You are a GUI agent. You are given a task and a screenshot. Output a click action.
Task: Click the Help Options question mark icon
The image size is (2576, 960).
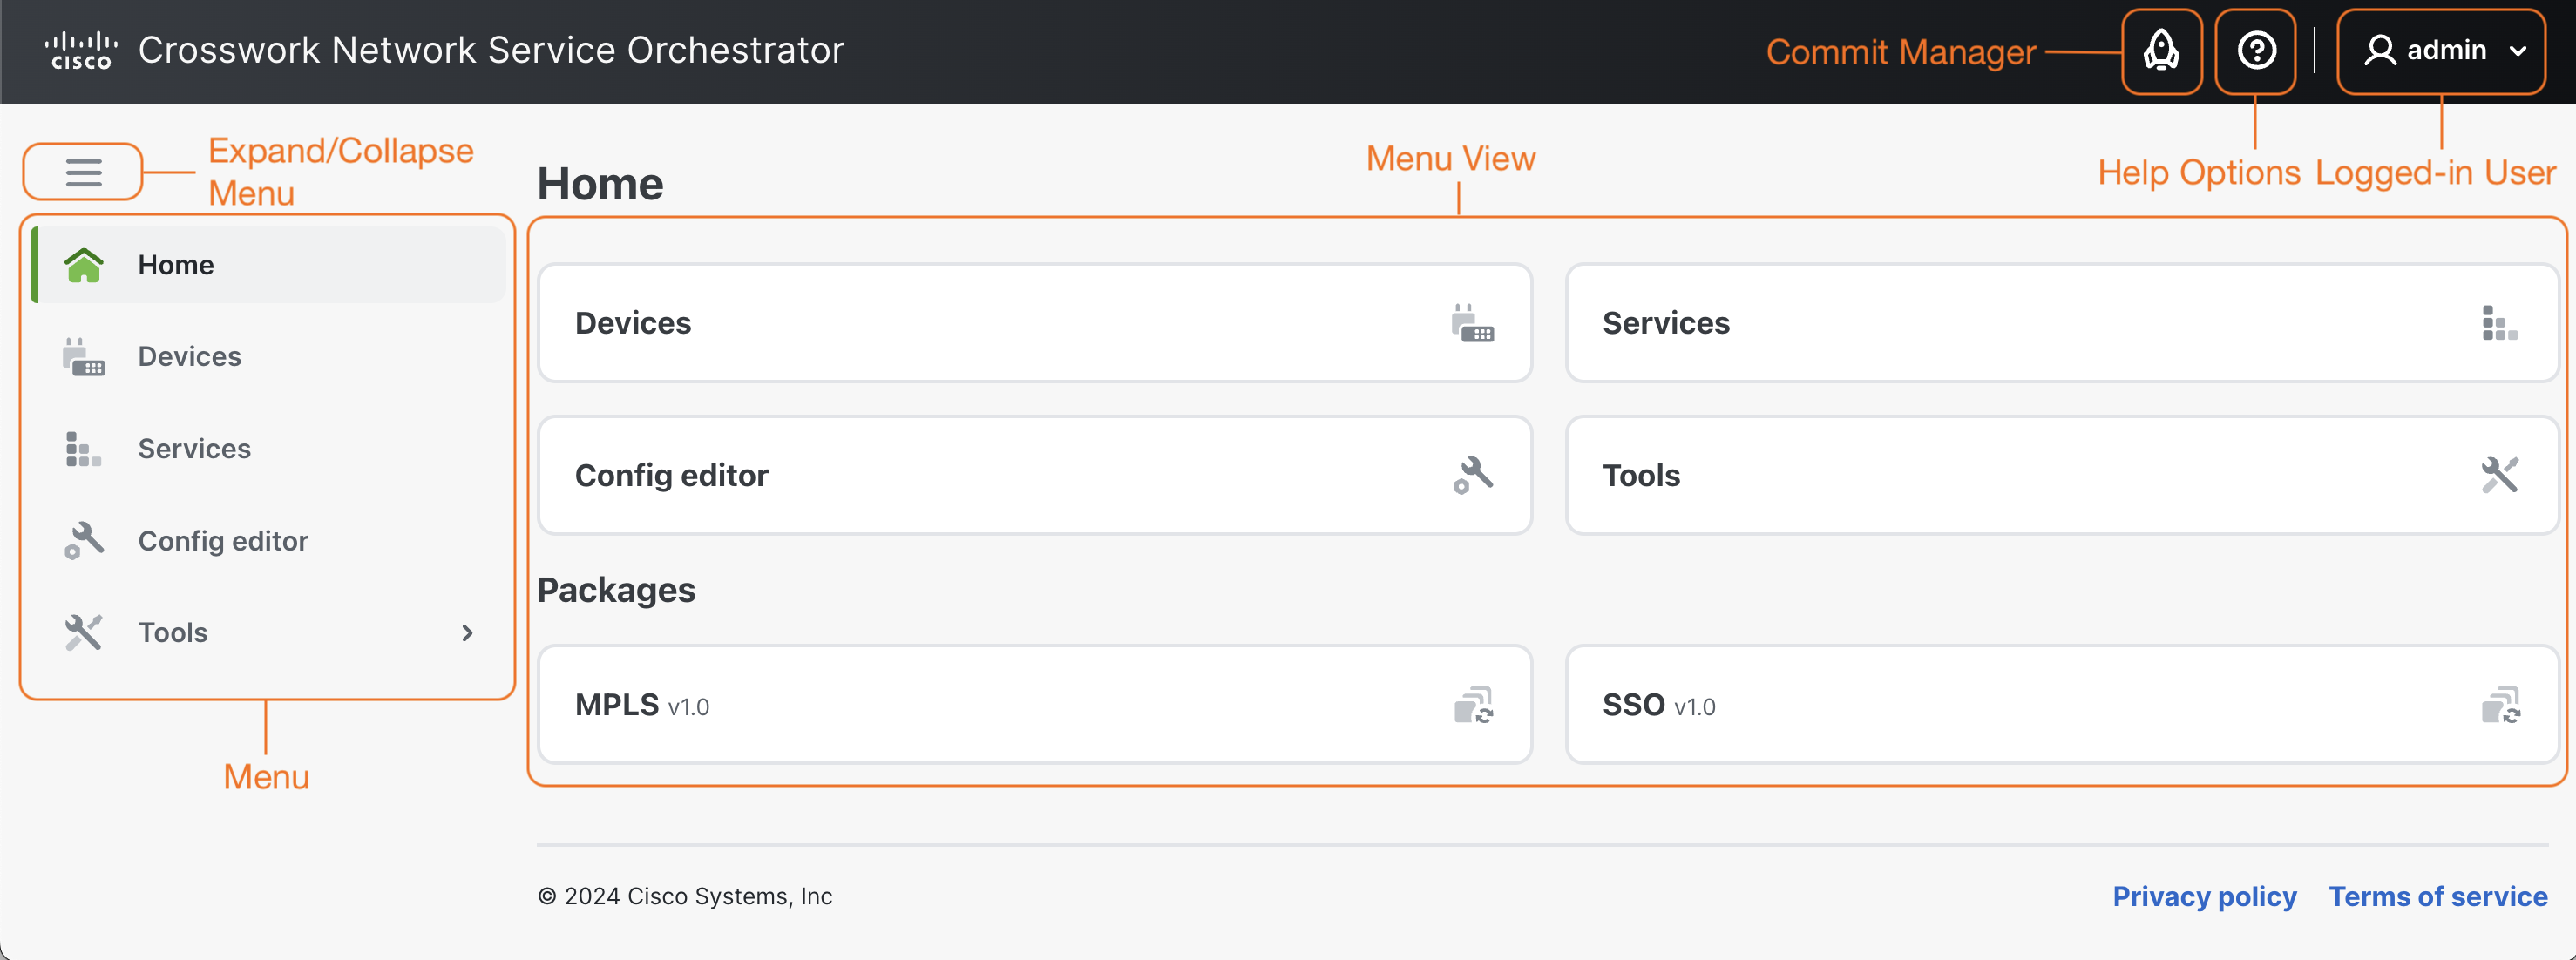click(2256, 51)
